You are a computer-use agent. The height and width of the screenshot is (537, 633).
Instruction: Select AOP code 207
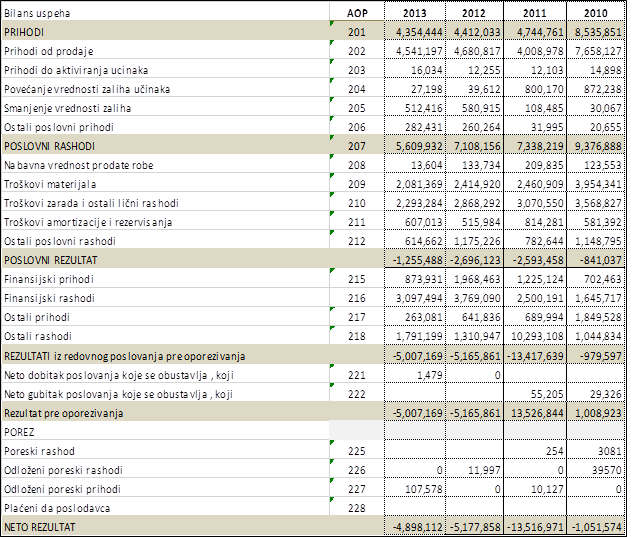coord(357,146)
